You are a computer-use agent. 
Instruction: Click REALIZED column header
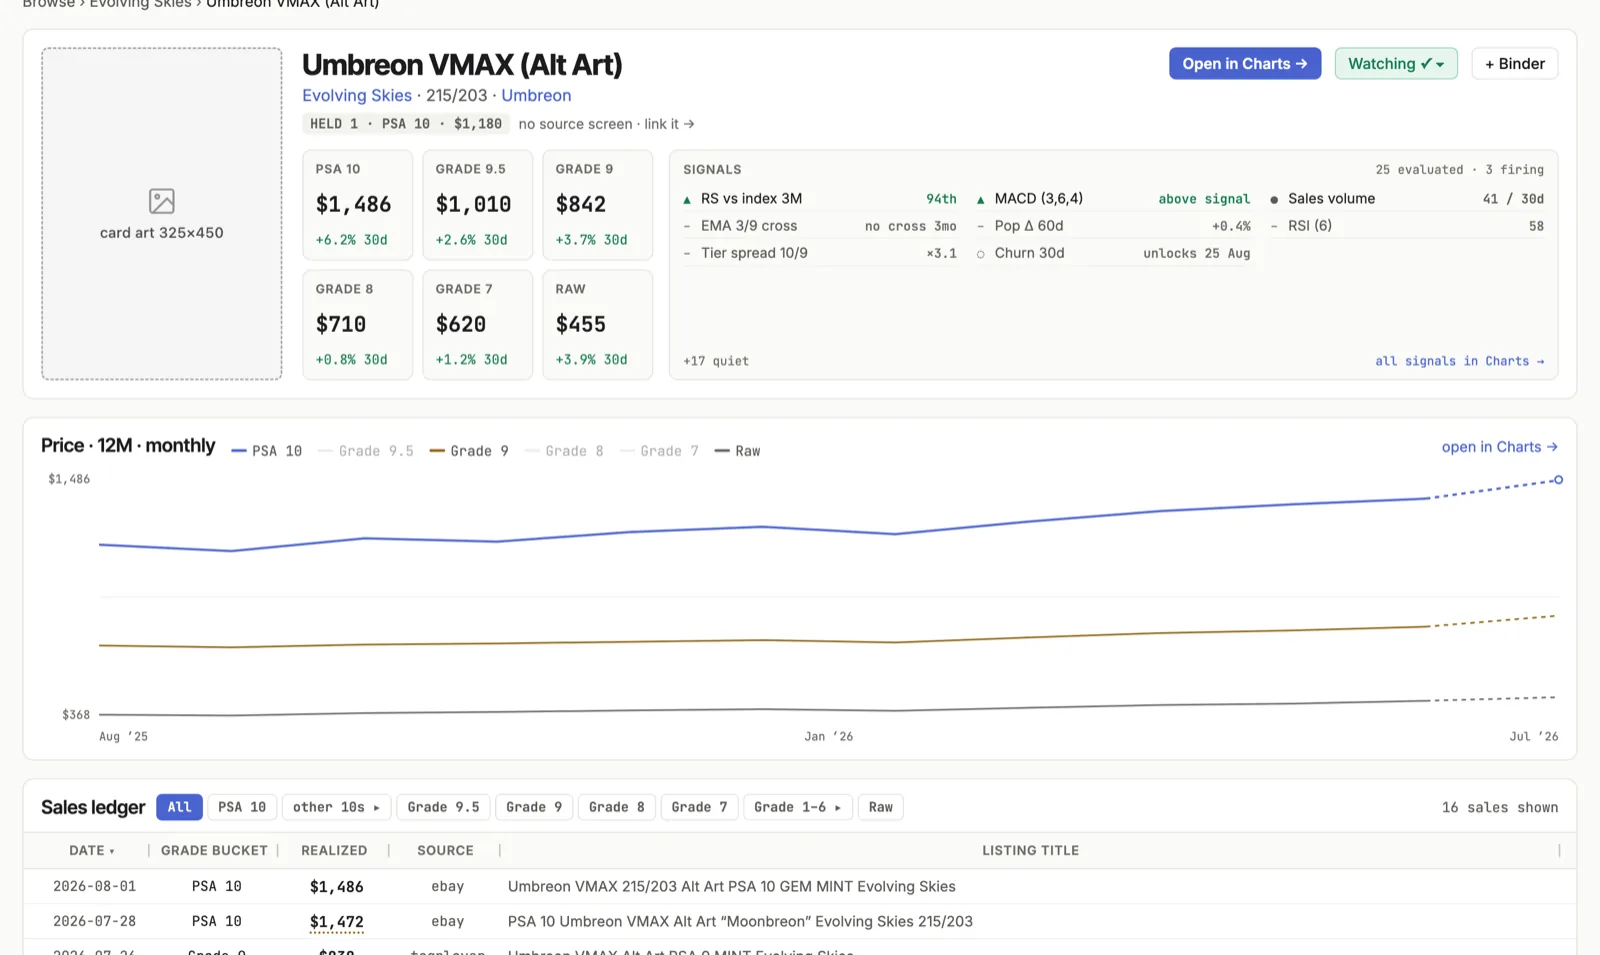click(x=334, y=851)
